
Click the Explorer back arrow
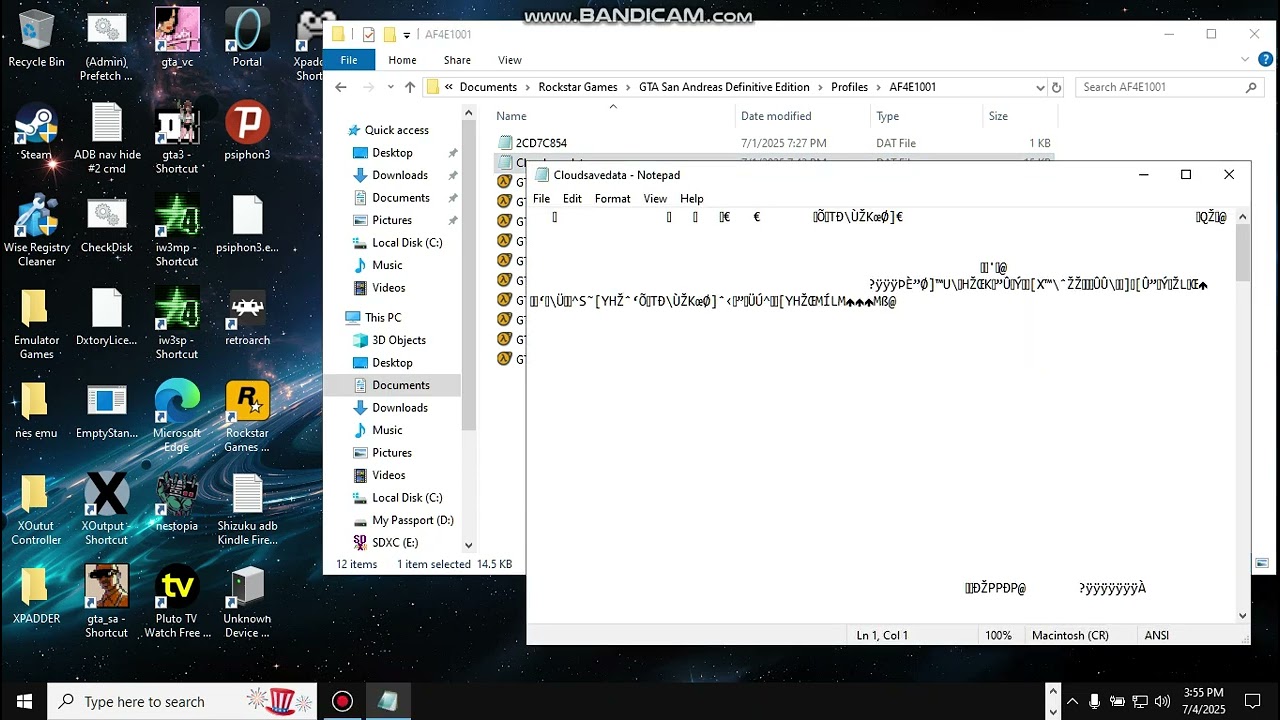341,87
